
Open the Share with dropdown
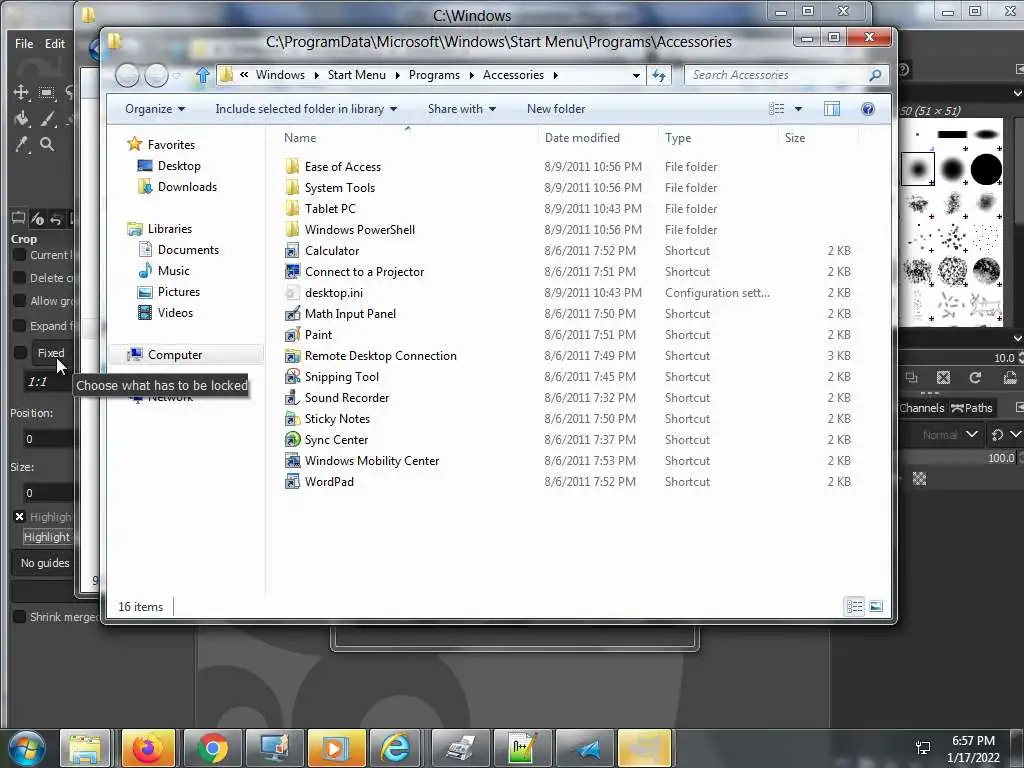(x=462, y=109)
